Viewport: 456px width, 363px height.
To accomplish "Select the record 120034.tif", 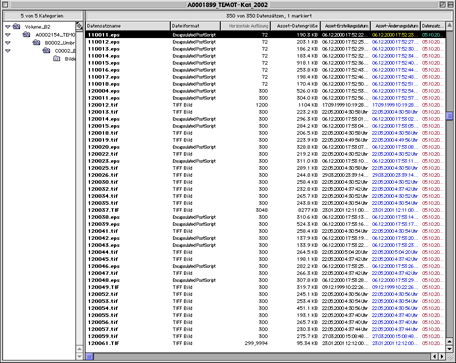I will click(x=265, y=196).
